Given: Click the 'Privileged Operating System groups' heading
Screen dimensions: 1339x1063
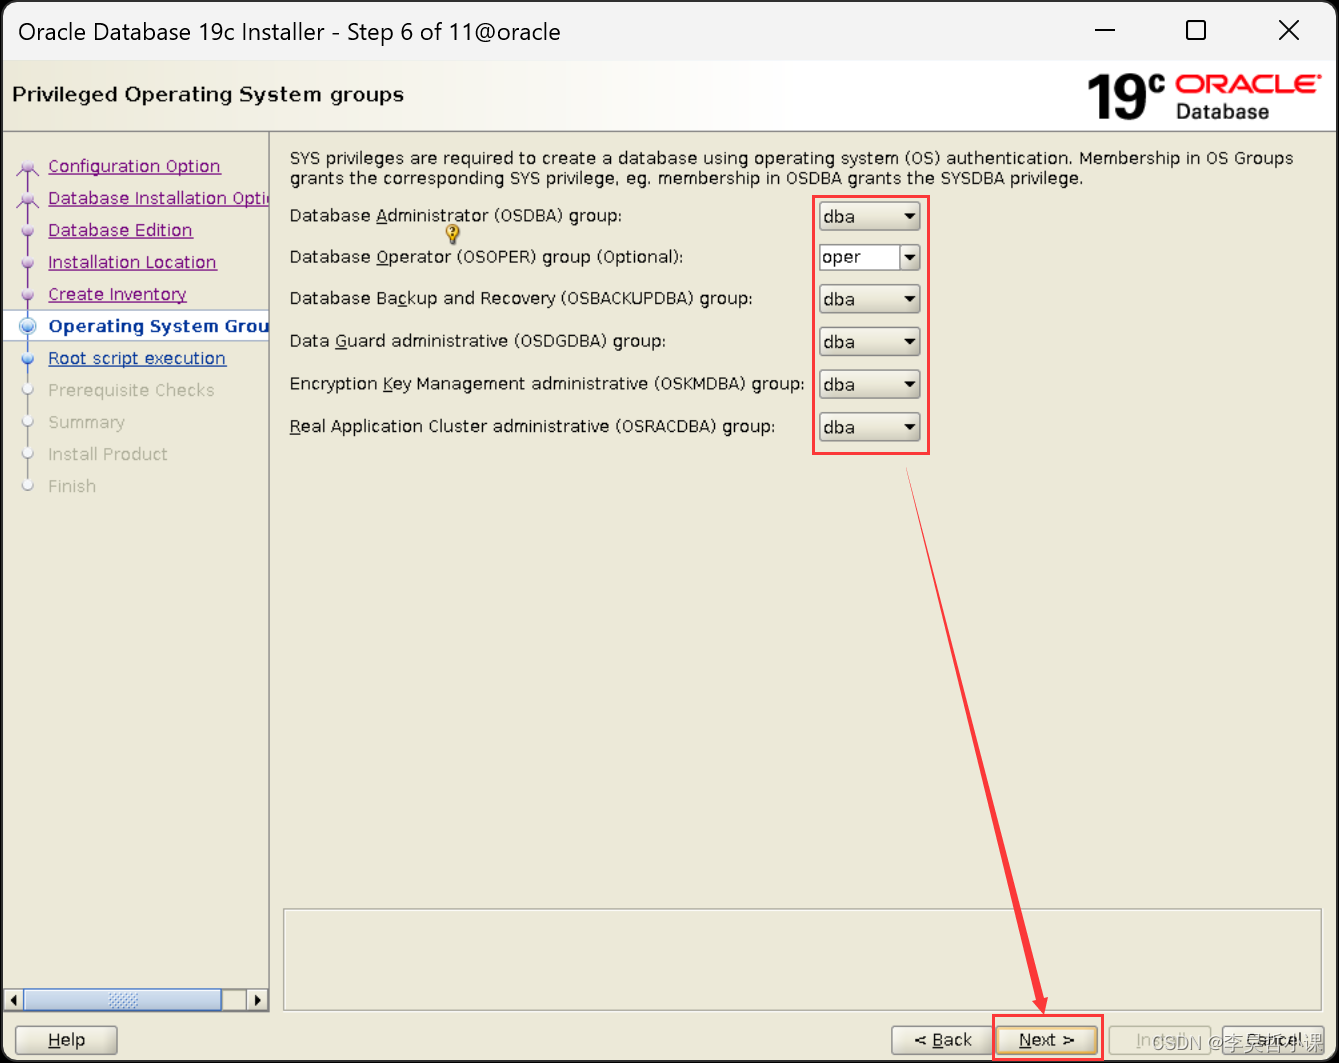Looking at the screenshot, I should (208, 95).
